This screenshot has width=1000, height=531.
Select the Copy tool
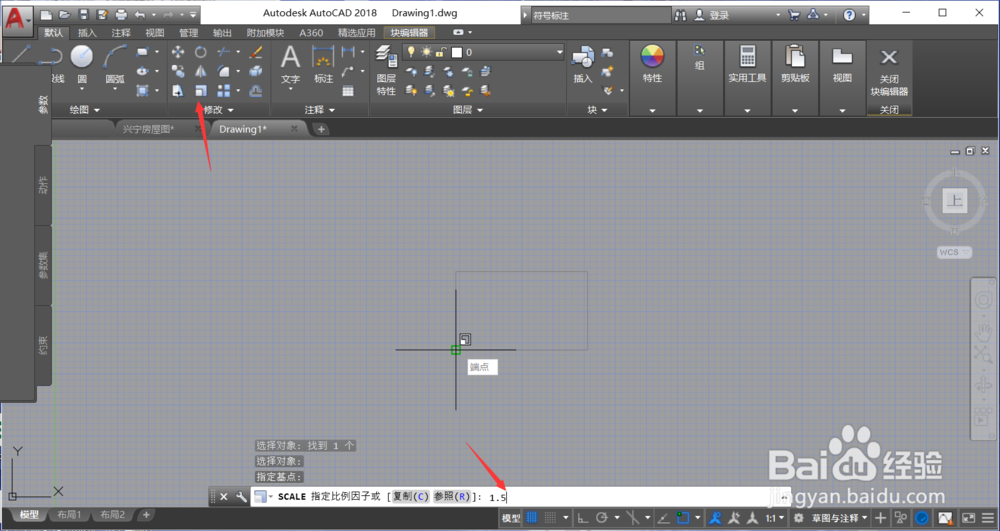point(178,71)
